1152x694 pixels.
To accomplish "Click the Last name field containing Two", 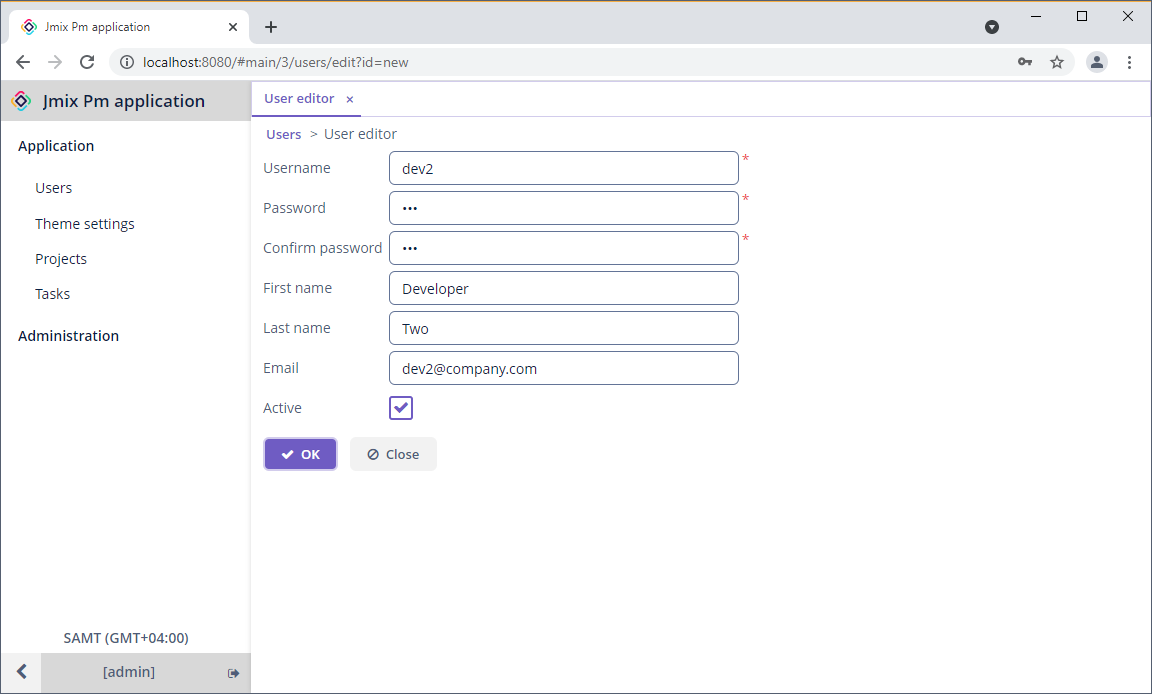I will 564,328.
